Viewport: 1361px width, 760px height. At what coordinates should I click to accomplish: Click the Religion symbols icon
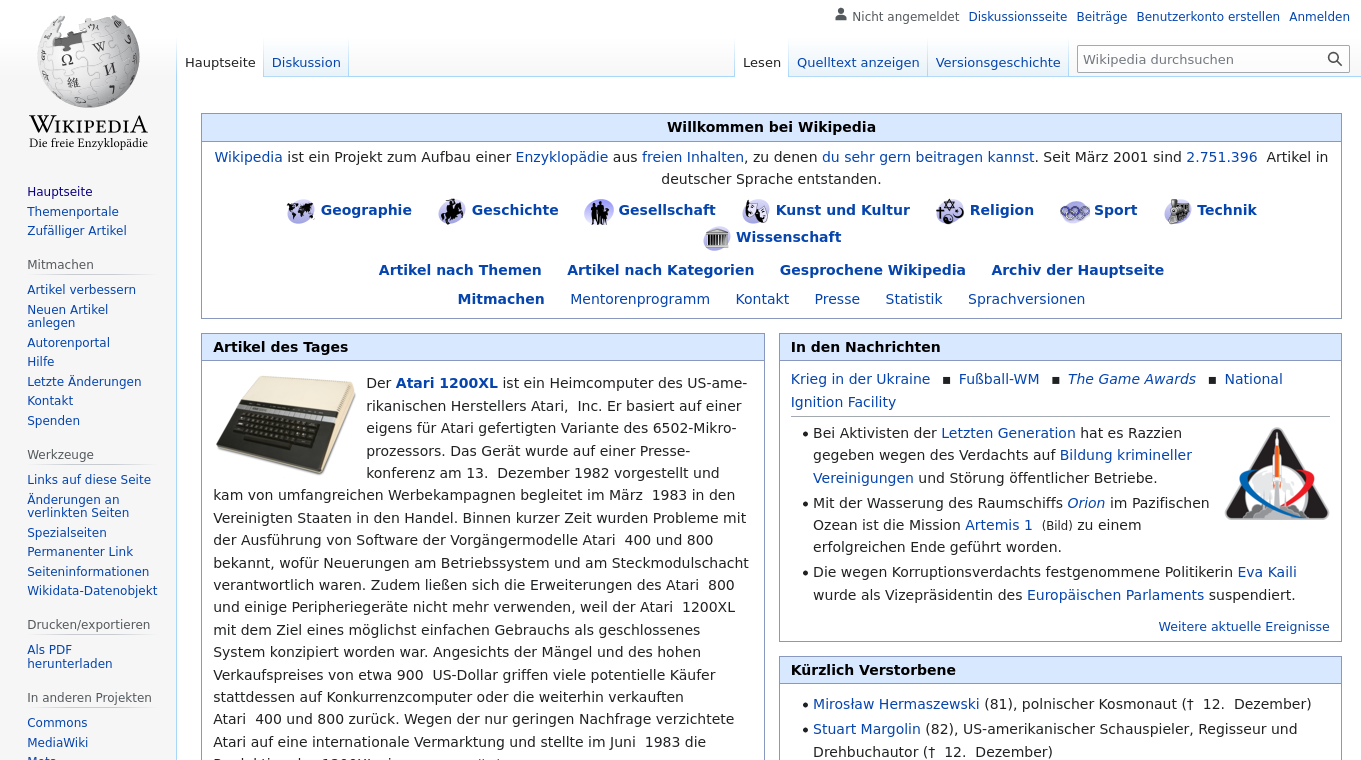(x=950, y=211)
